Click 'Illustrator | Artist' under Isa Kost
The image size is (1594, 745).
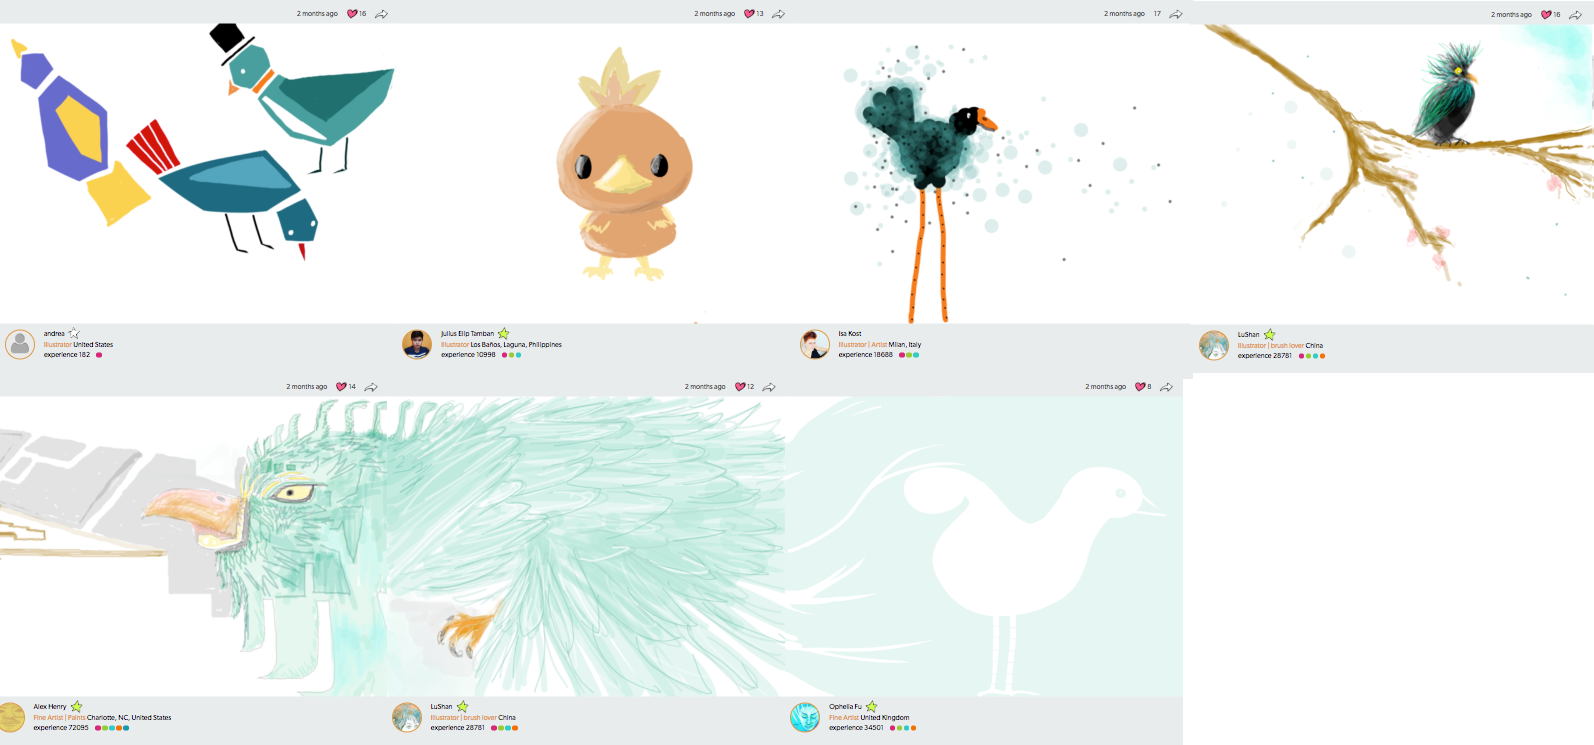tap(863, 345)
